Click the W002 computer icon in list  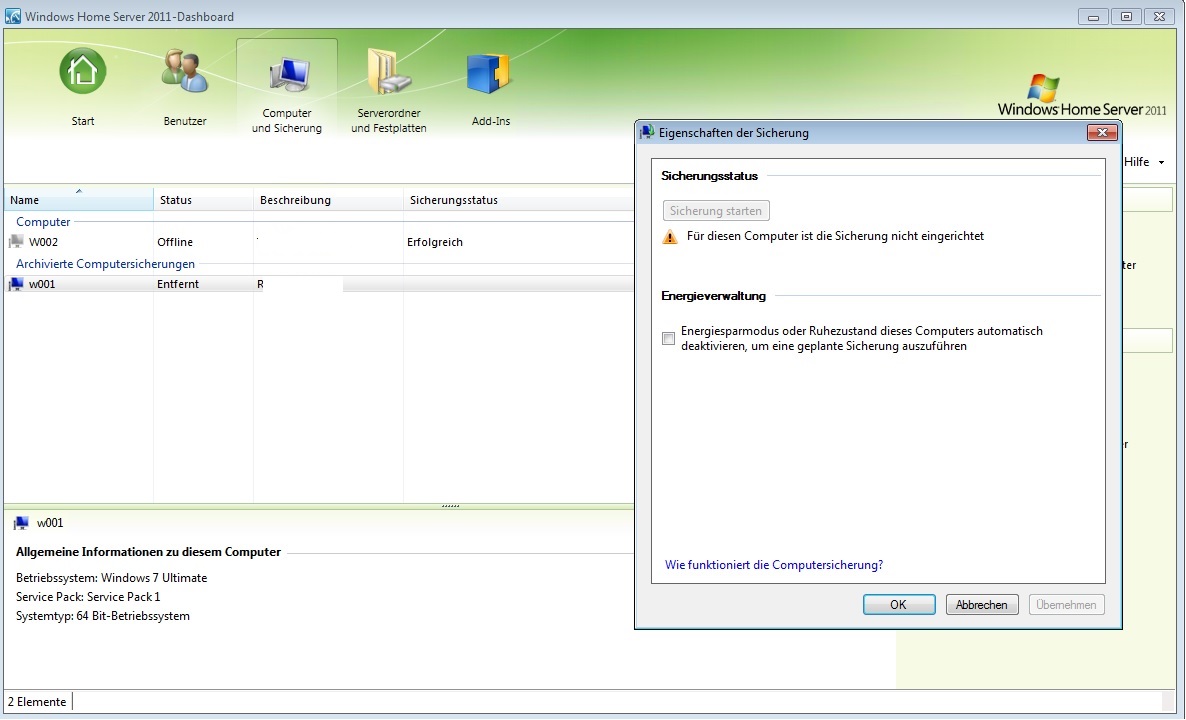(x=16, y=242)
